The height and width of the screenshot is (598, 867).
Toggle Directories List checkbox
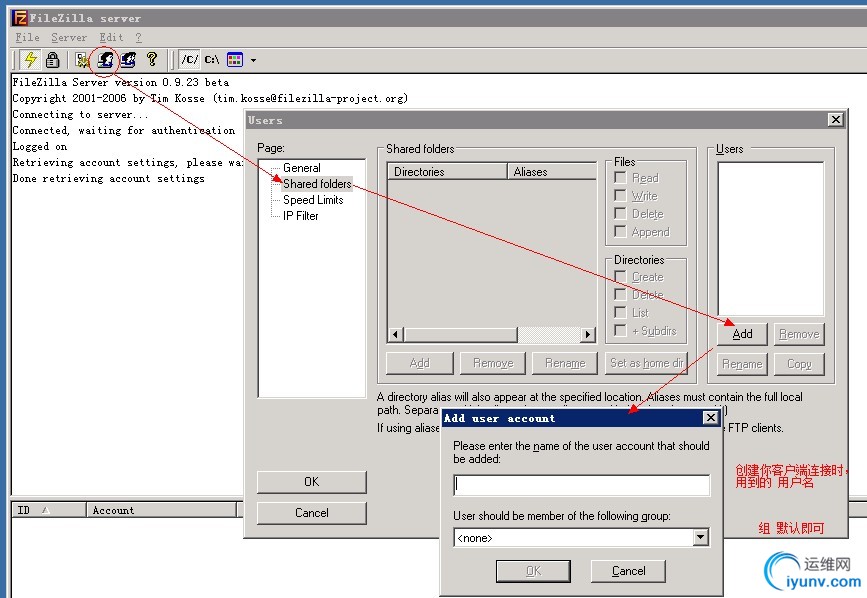coord(620,313)
